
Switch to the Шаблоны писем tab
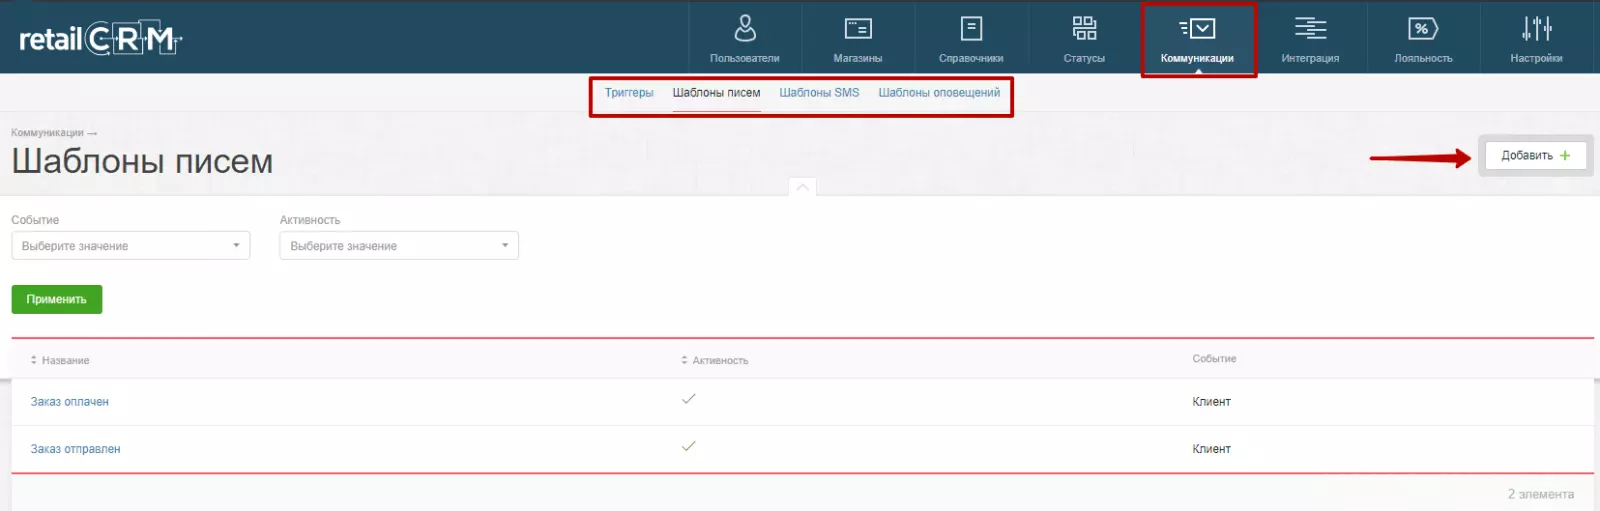click(x=716, y=93)
